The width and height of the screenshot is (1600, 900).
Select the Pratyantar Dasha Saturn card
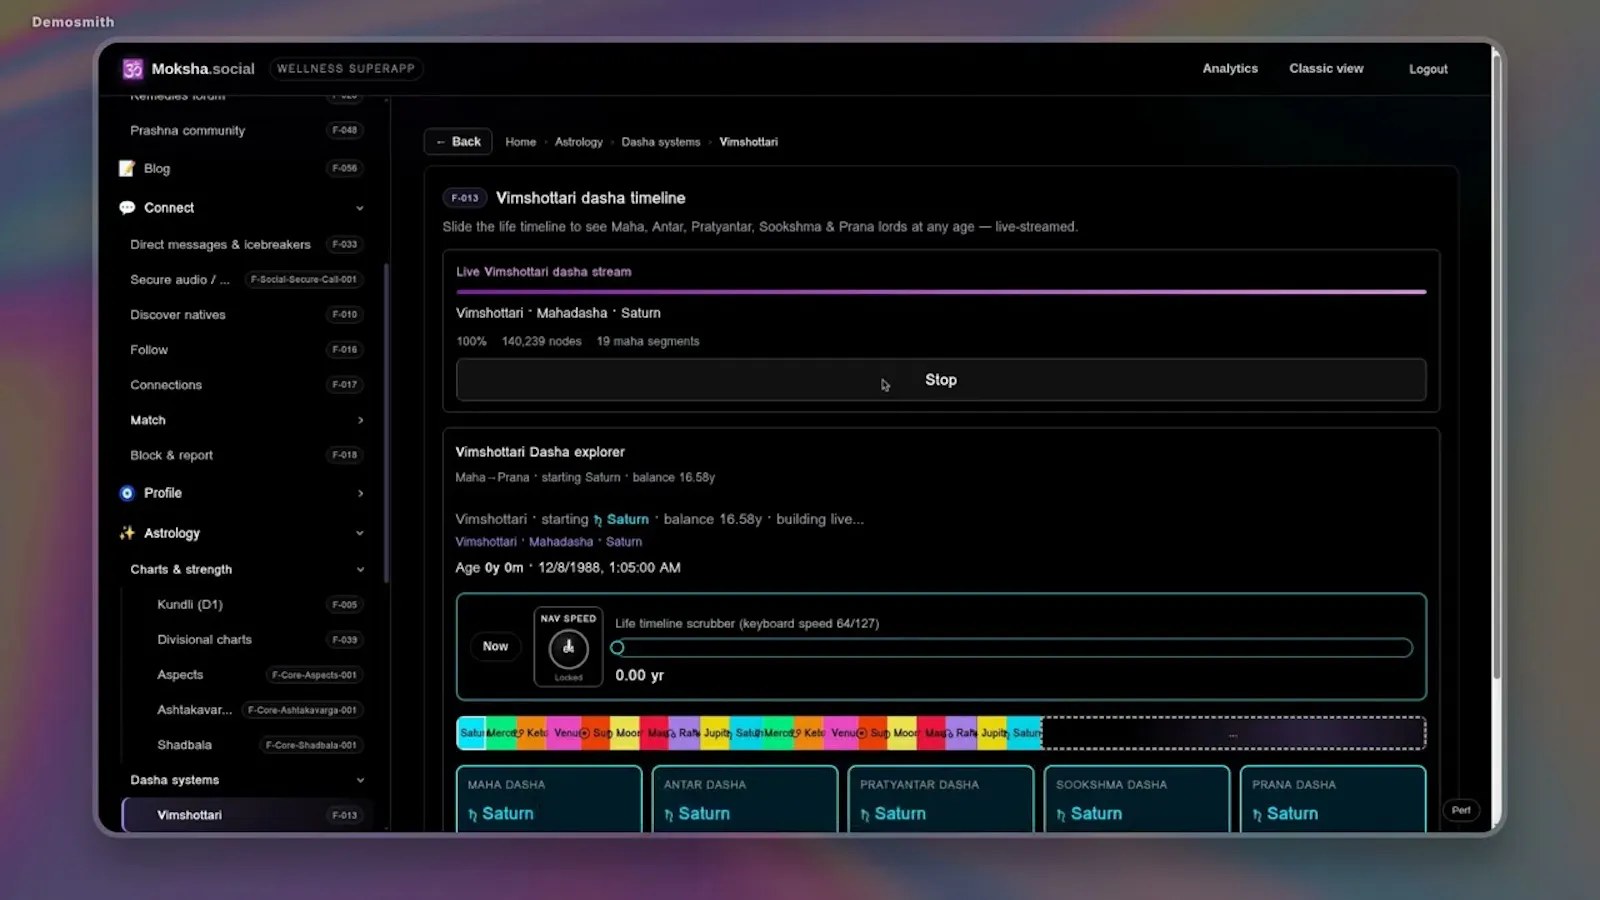click(x=941, y=799)
